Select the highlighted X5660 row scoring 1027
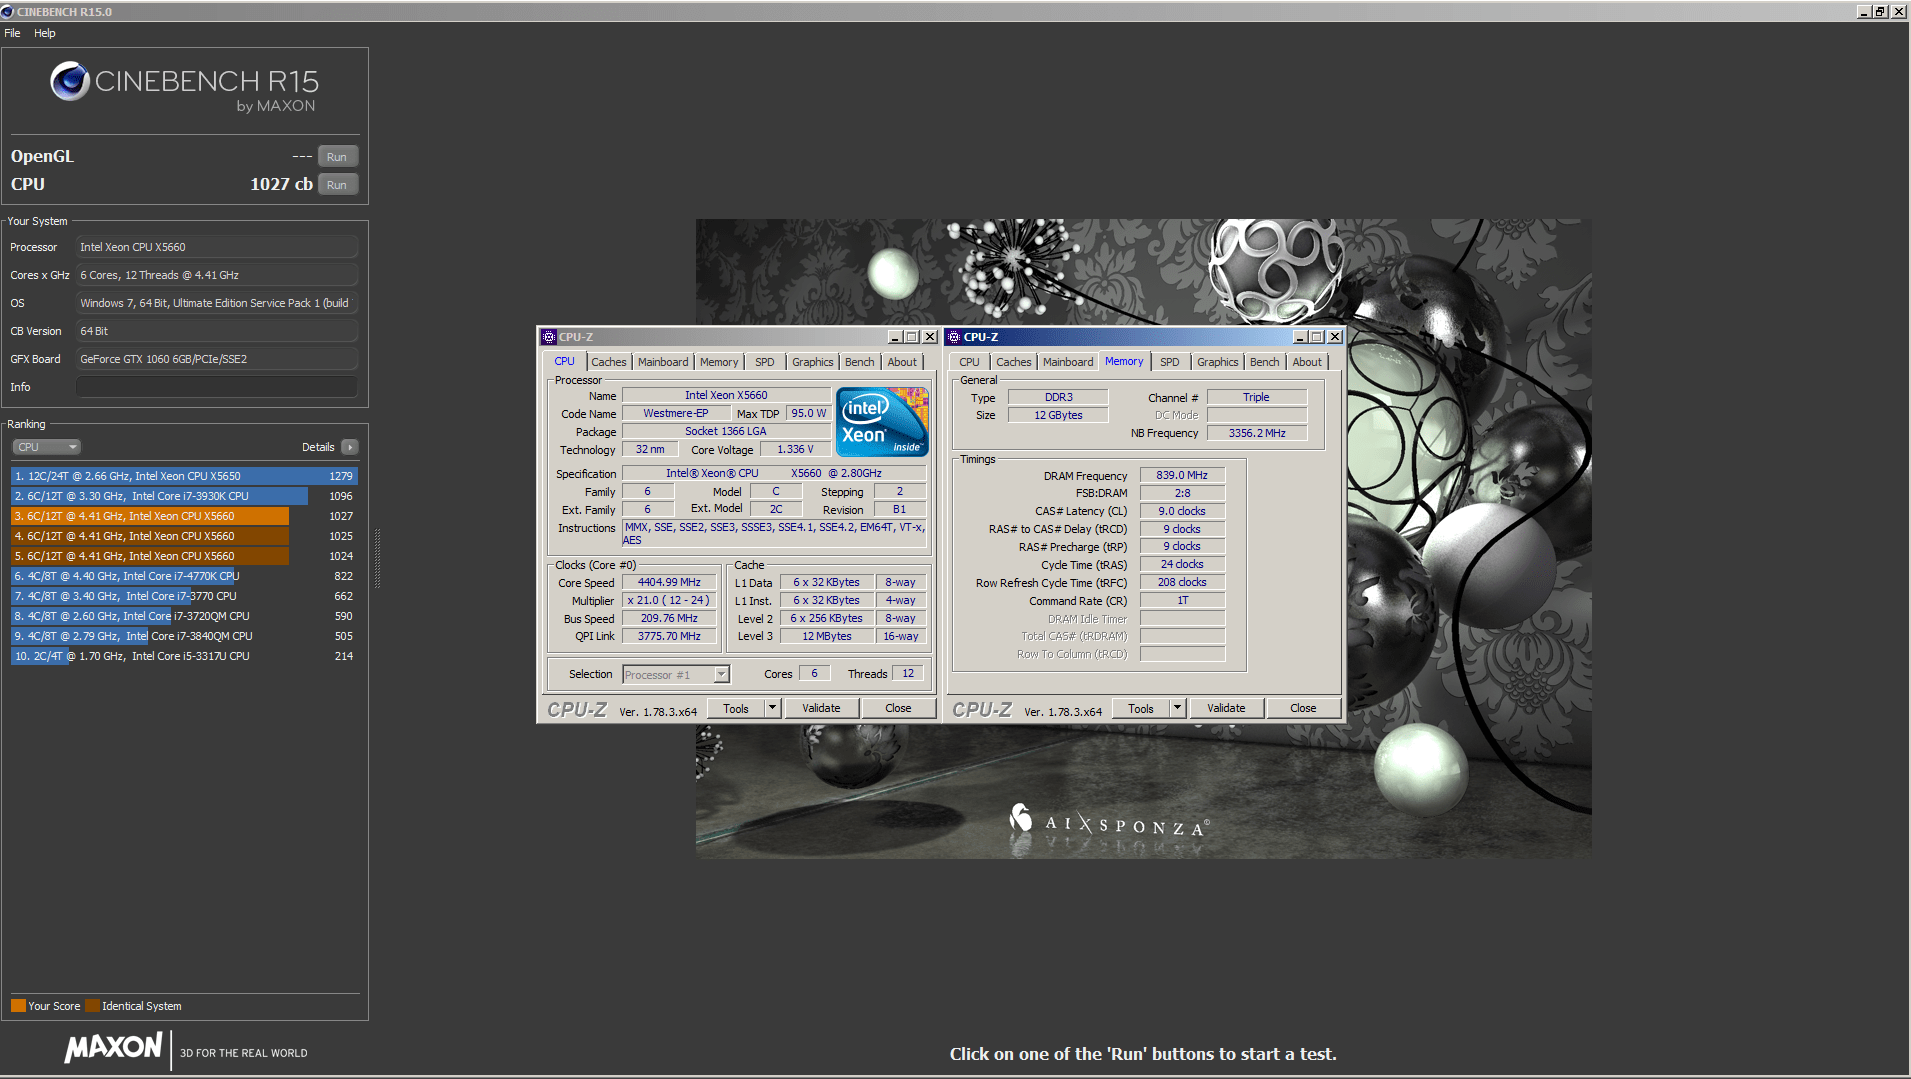This screenshot has height=1079, width=1911. click(x=184, y=516)
